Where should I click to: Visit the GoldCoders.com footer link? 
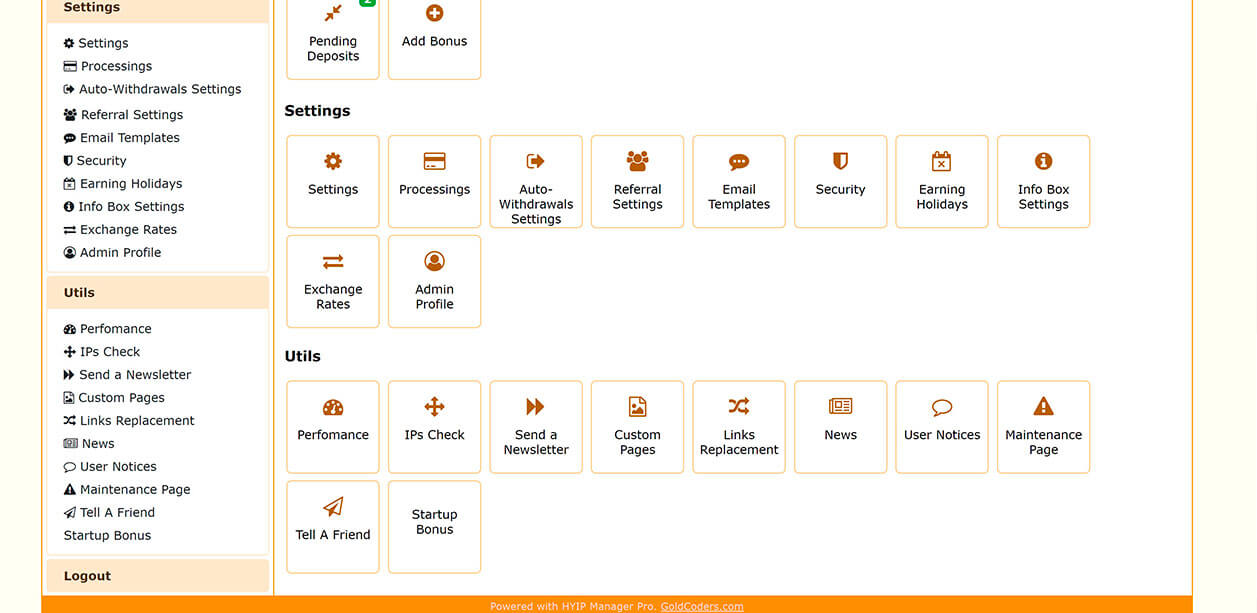click(702, 606)
